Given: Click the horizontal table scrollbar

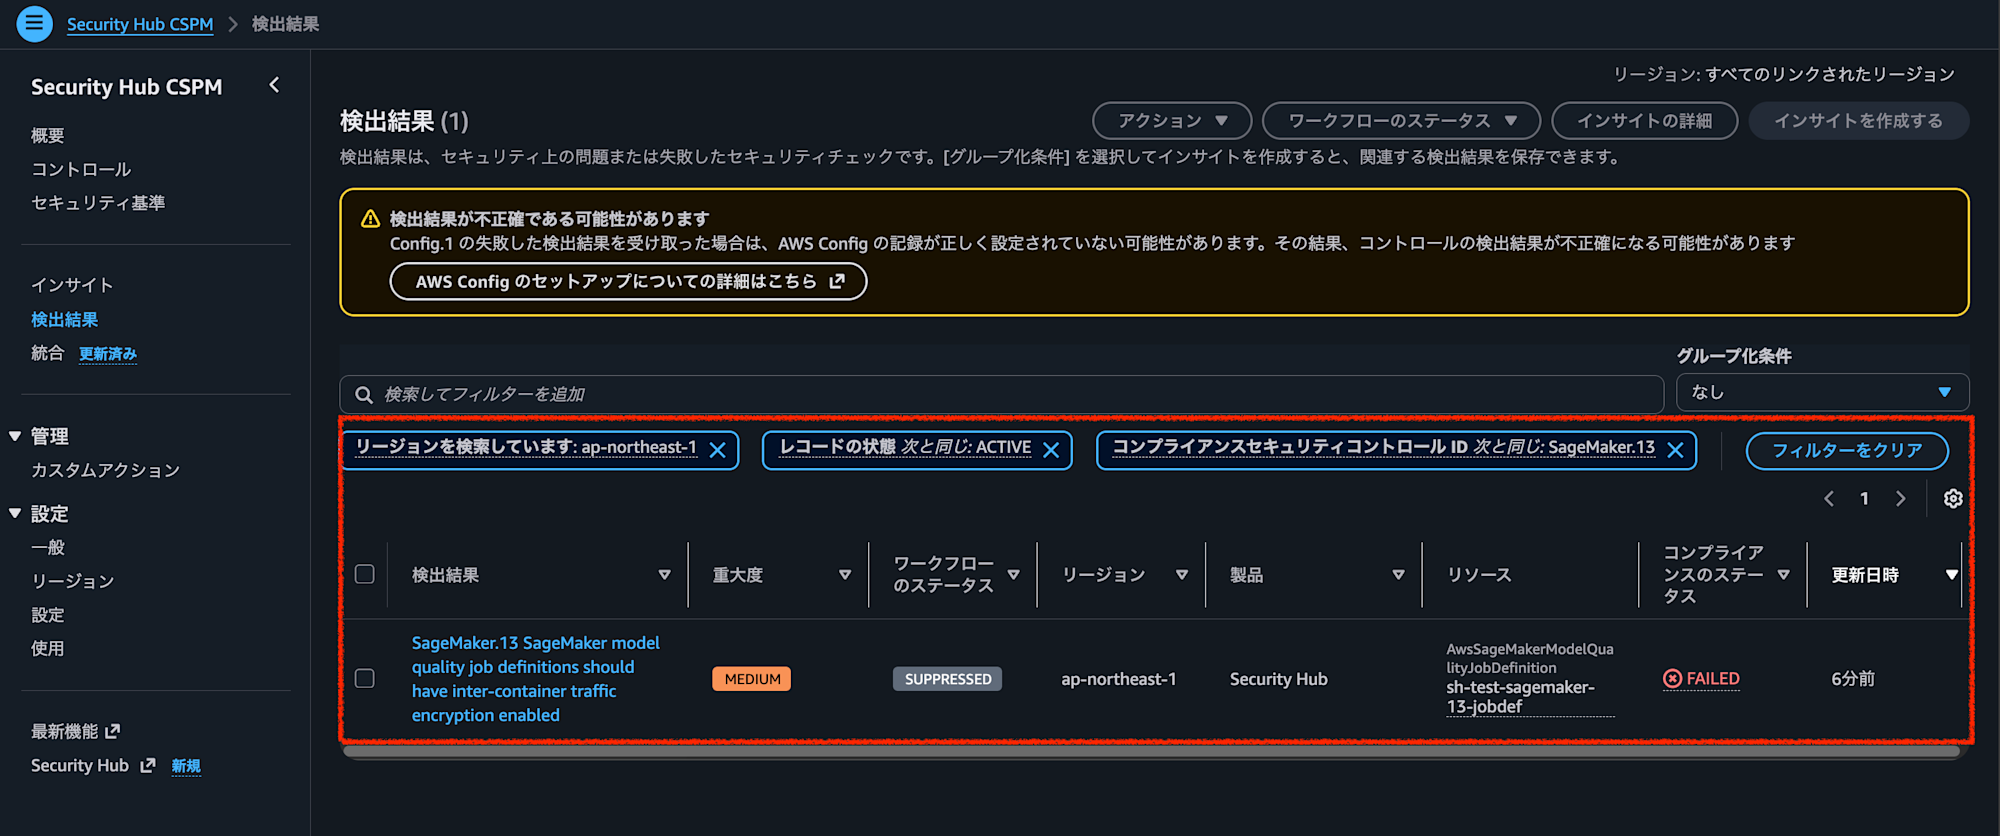Looking at the screenshot, I should pyautogui.click(x=1151, y=752).
